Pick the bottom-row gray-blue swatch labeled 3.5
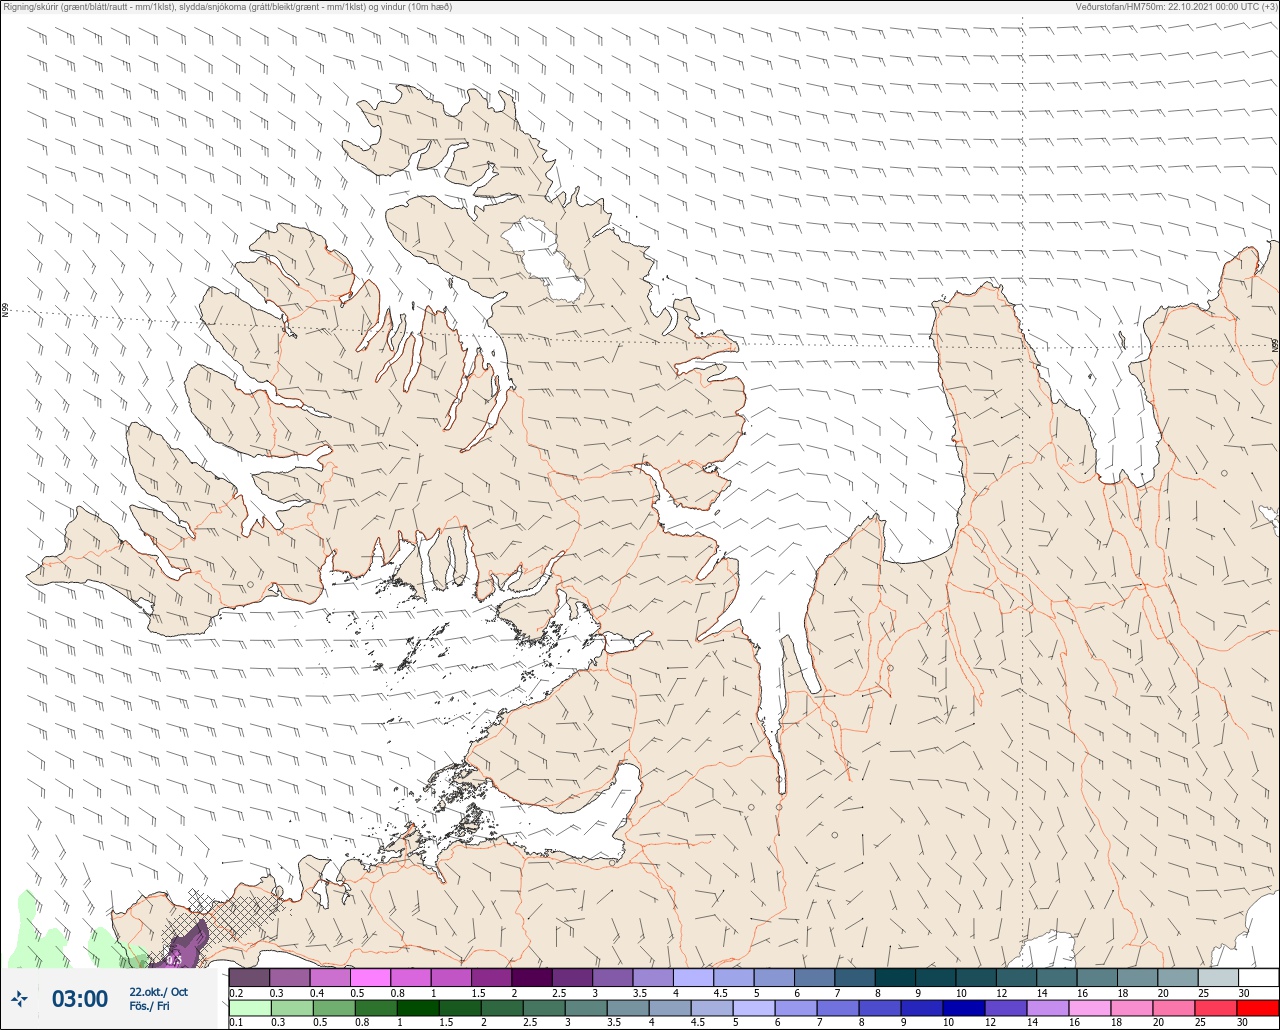The image size is (1280, 1030). pos(628,1008)
